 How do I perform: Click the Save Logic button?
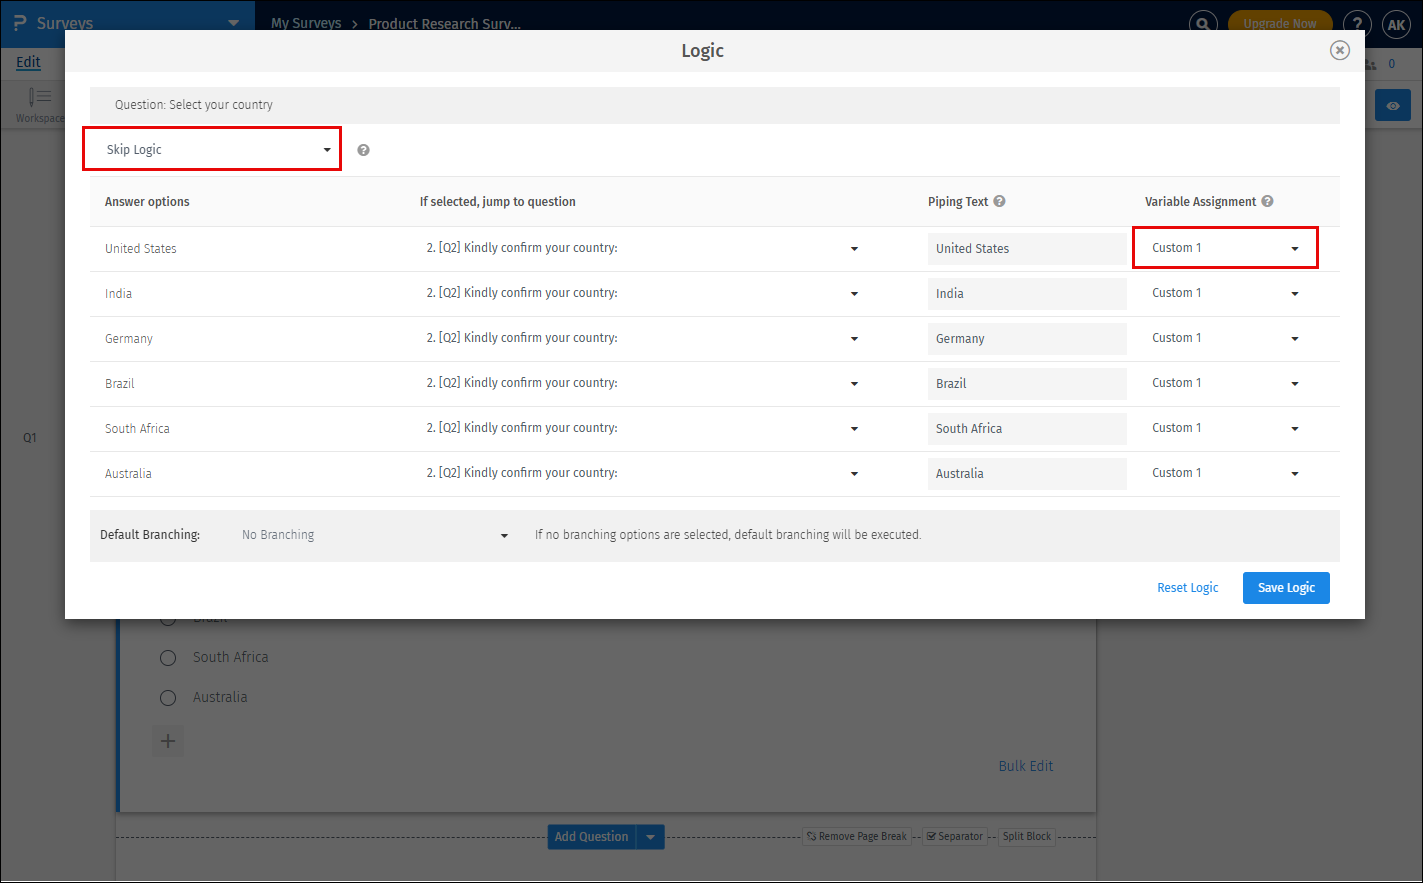(1286, 587)
